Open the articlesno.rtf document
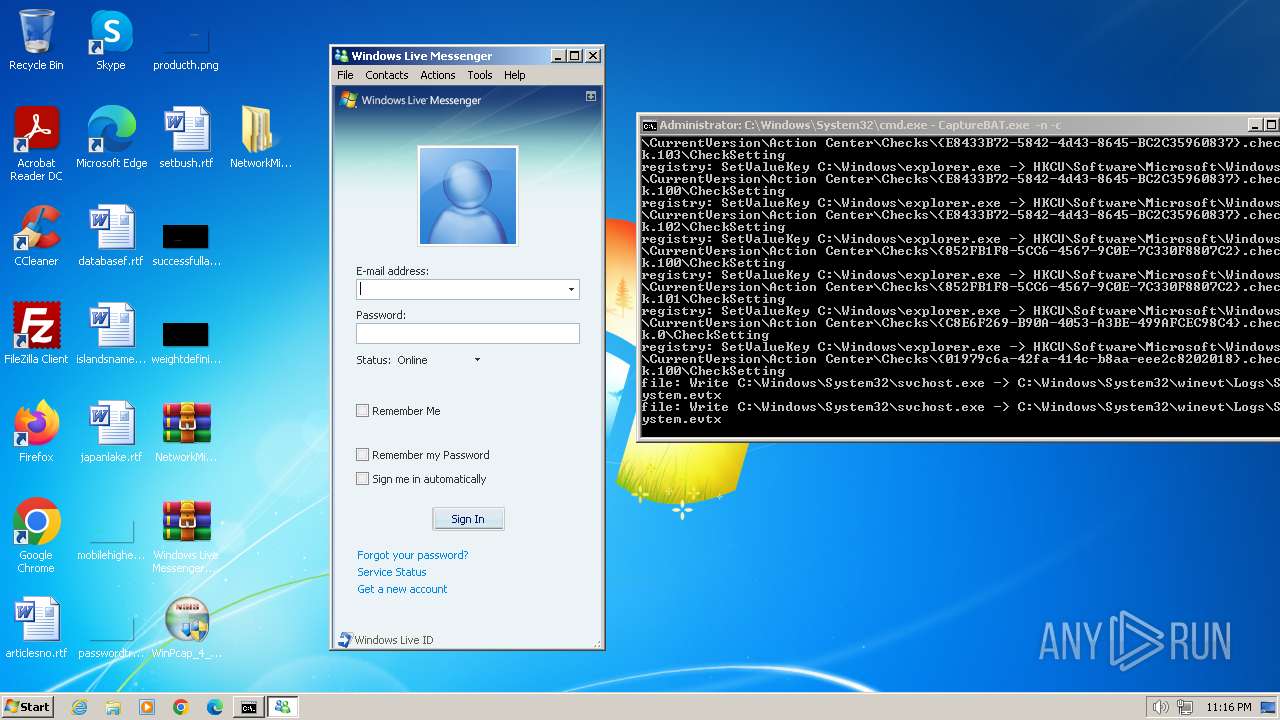The height and width of the screenshot is (720, 1280). [36, 628]
